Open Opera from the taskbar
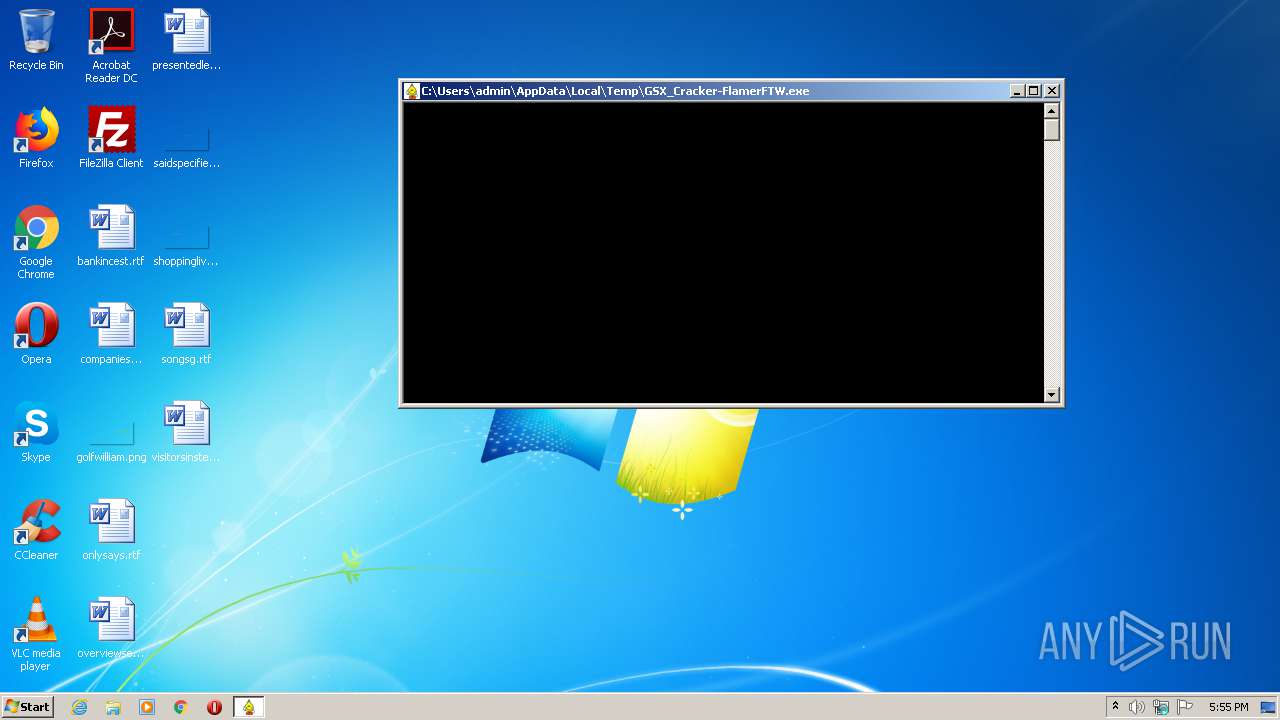The height and width of the screenshot is (720, 1280). point(214,707)
